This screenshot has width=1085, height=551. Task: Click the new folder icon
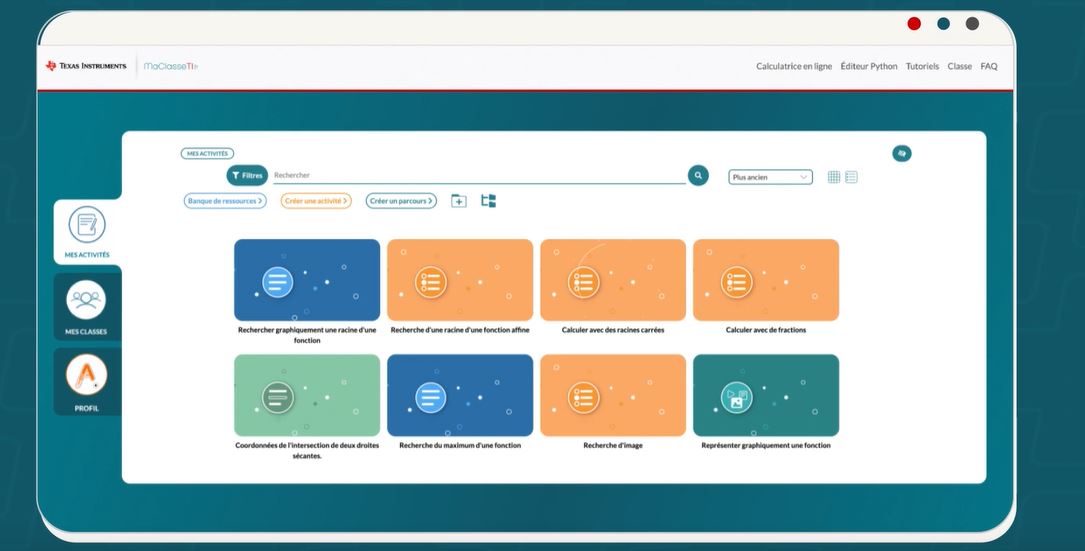point(459,201)
